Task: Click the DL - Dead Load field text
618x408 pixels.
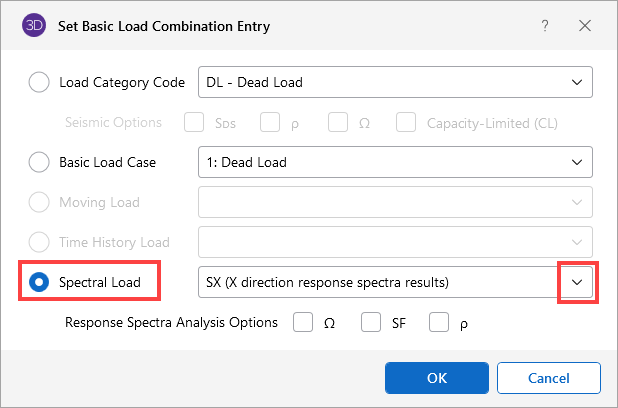Action: point(254,82)
